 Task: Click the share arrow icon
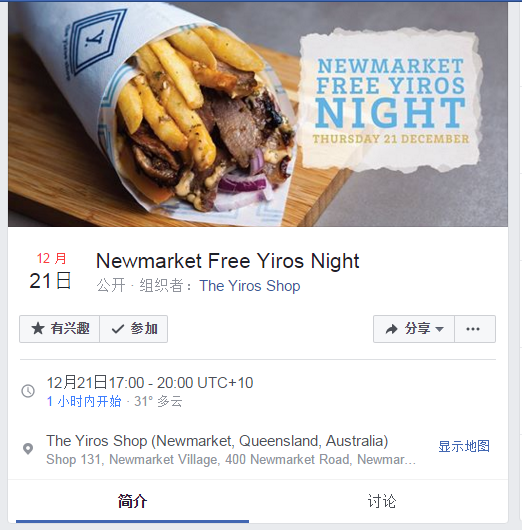[392, 329]
